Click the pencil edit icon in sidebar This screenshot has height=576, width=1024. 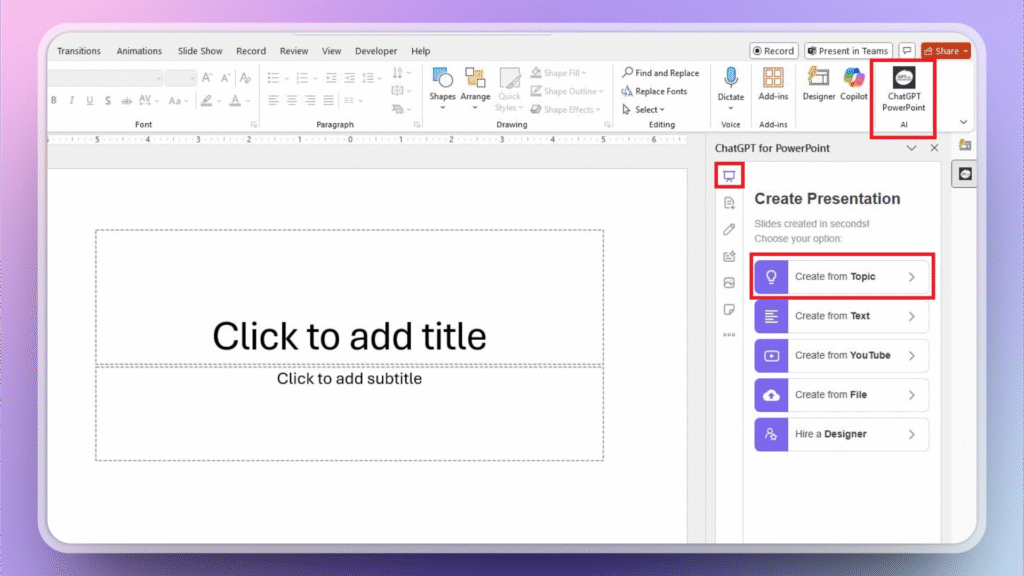click(729, 229)
